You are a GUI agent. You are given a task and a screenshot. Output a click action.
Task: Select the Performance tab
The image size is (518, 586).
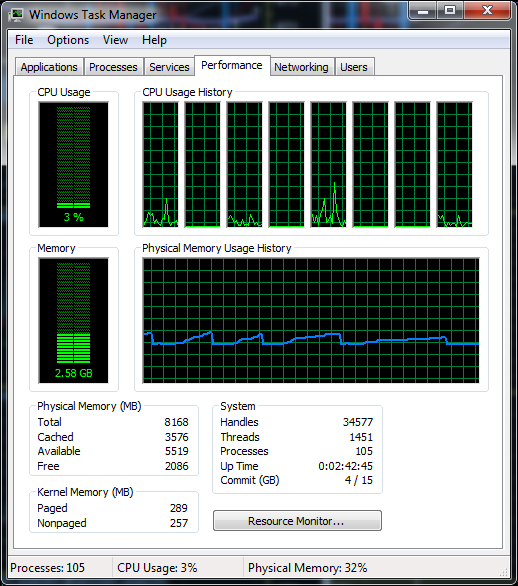[x=232, y=65]
